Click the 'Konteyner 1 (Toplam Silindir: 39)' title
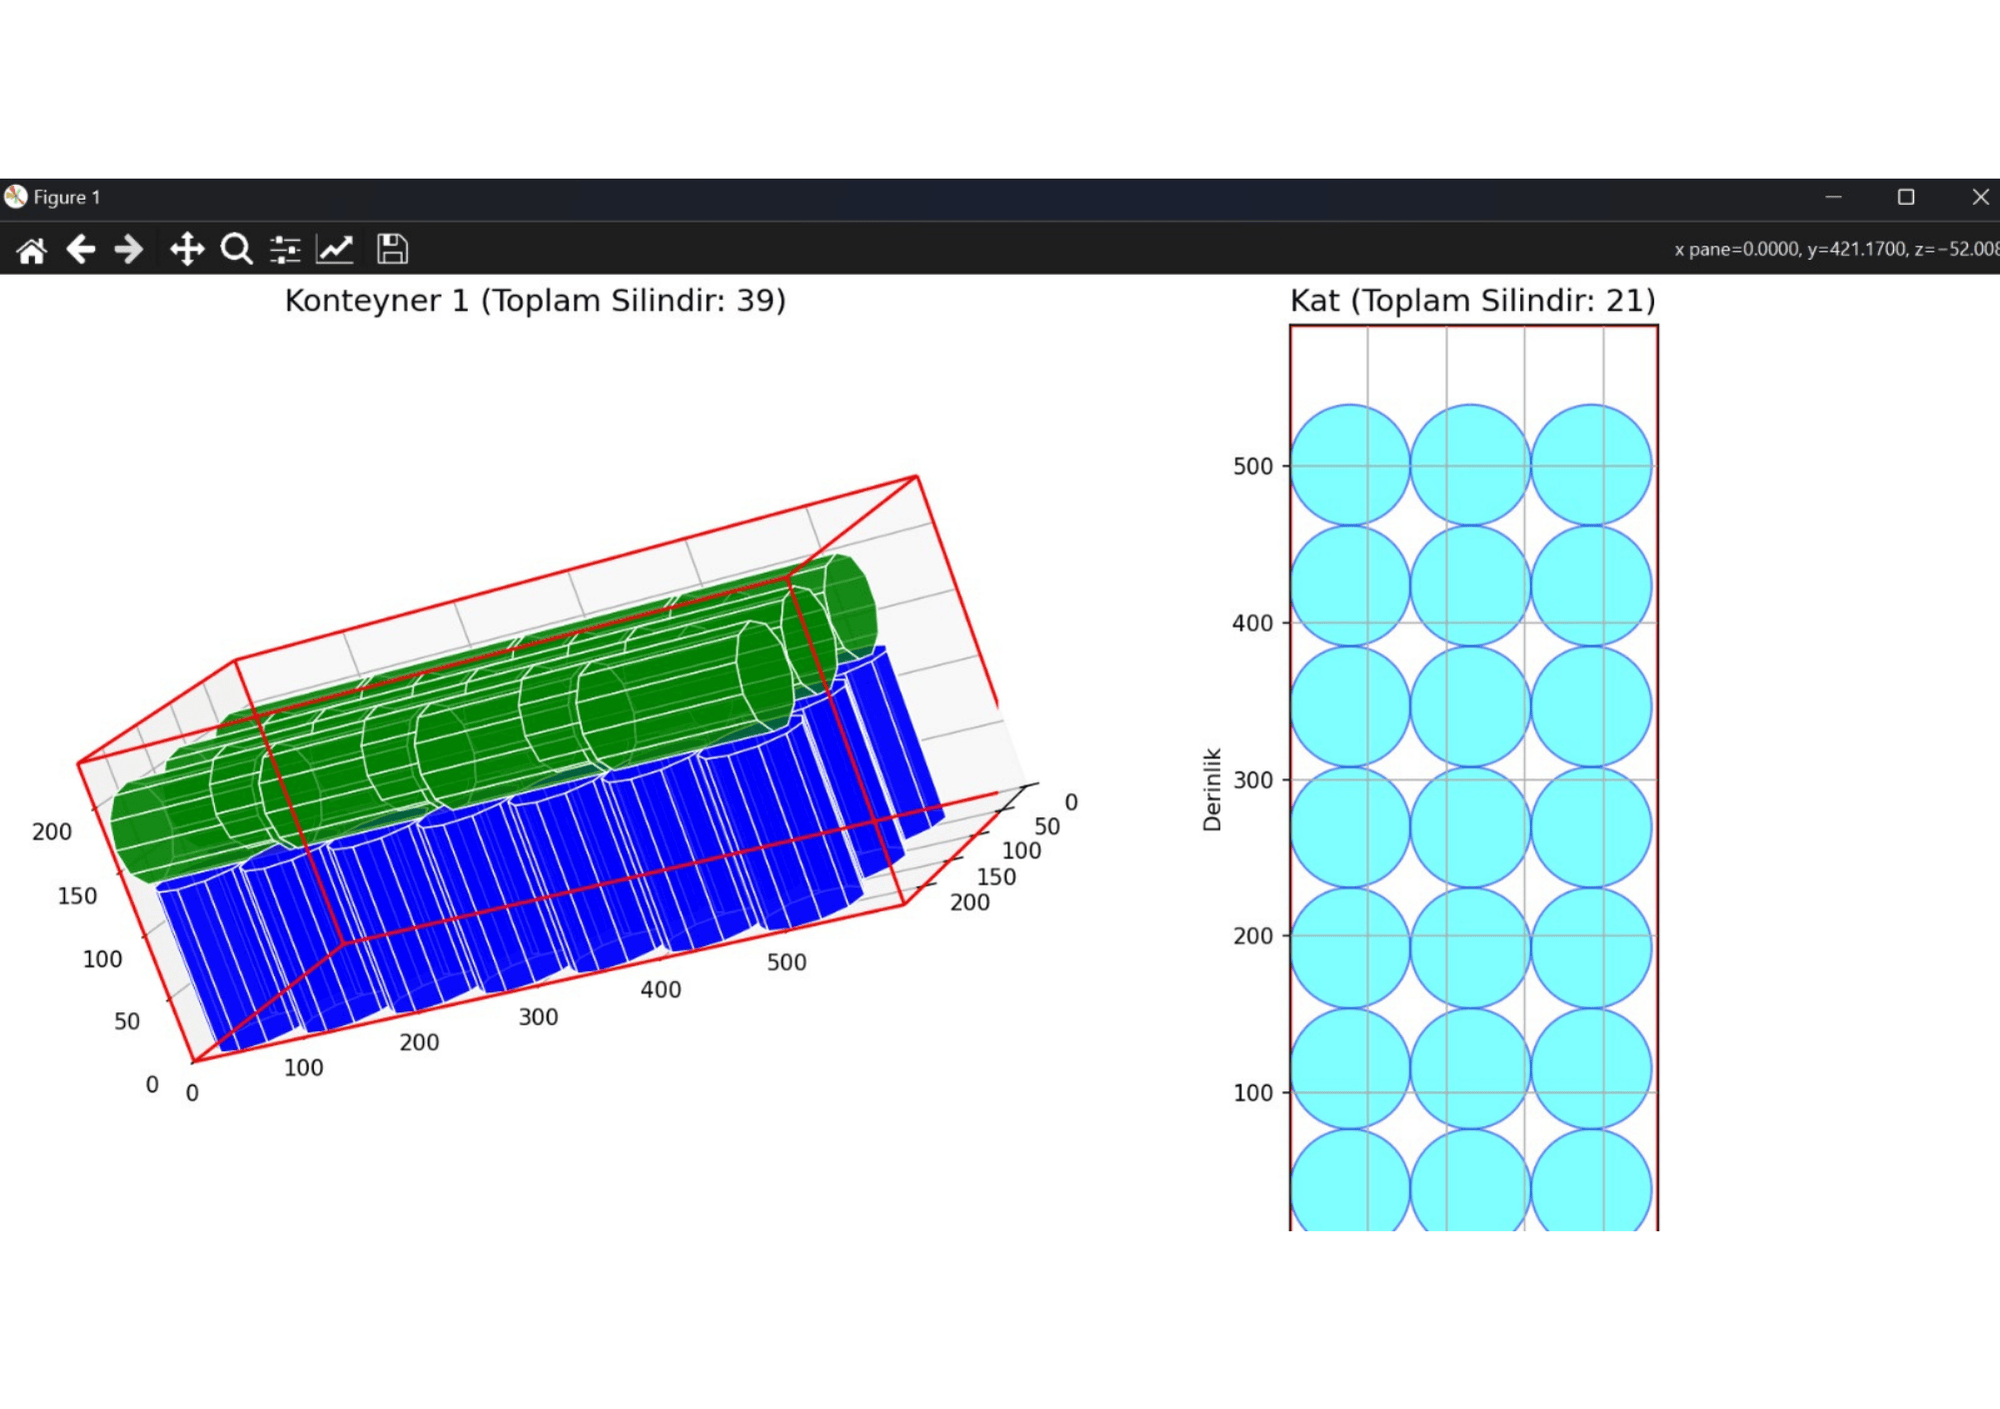This screenshot has width=2000, height=1409. 535,301
